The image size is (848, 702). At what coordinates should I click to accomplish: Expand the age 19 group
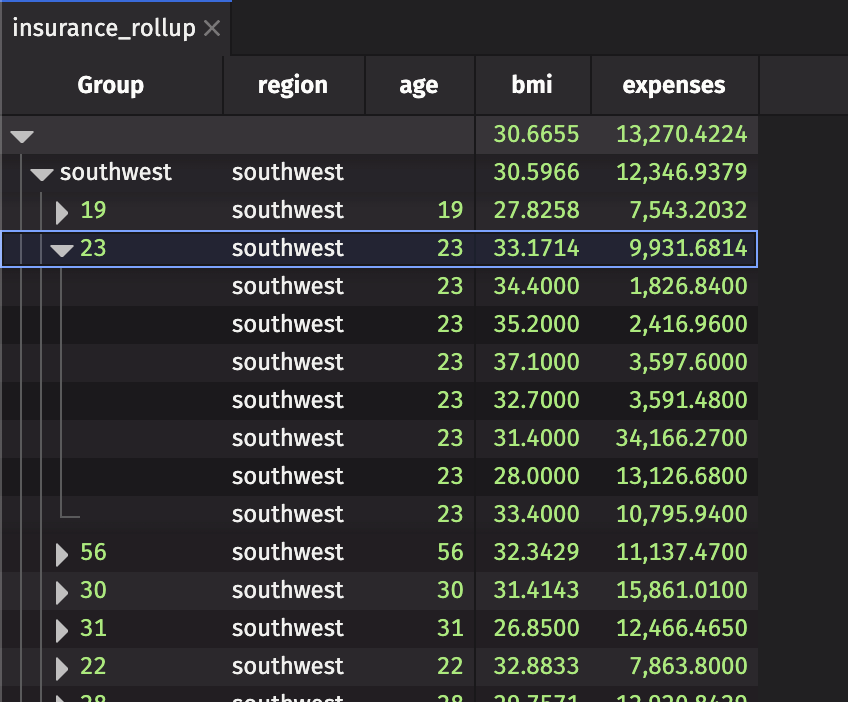click(61, 211)
